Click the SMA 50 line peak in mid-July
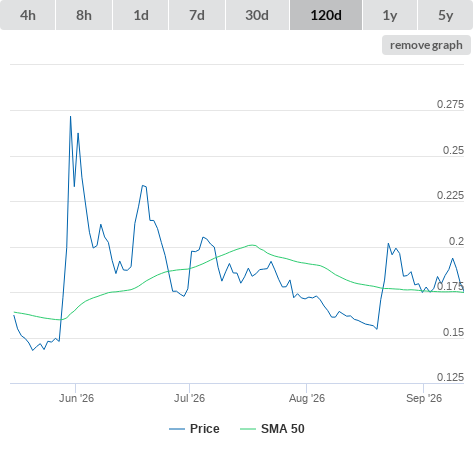 (x=252, y=245)
